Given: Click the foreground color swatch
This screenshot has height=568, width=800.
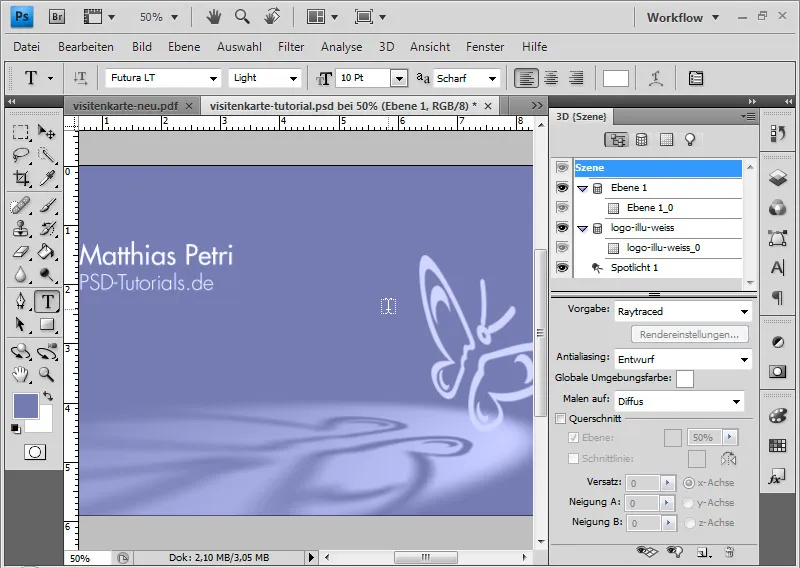Looking at the screenshot, I should tap(26, 406).
